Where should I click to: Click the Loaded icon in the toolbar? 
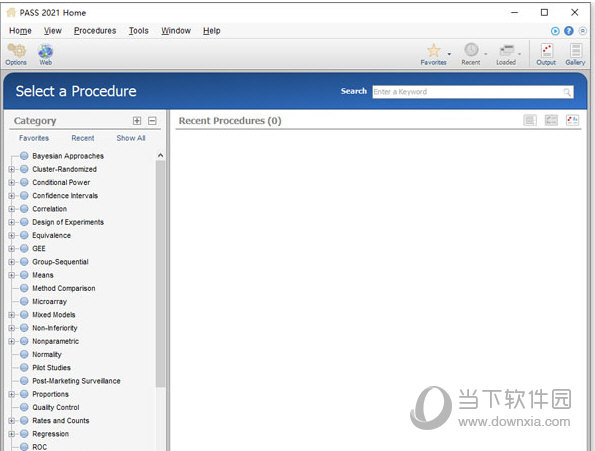(x=506, y=50)
